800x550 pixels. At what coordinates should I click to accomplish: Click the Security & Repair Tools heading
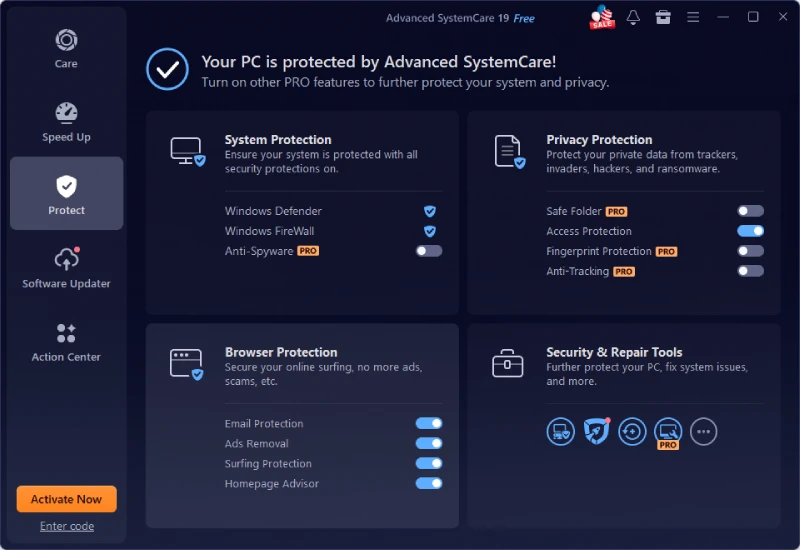614,352
